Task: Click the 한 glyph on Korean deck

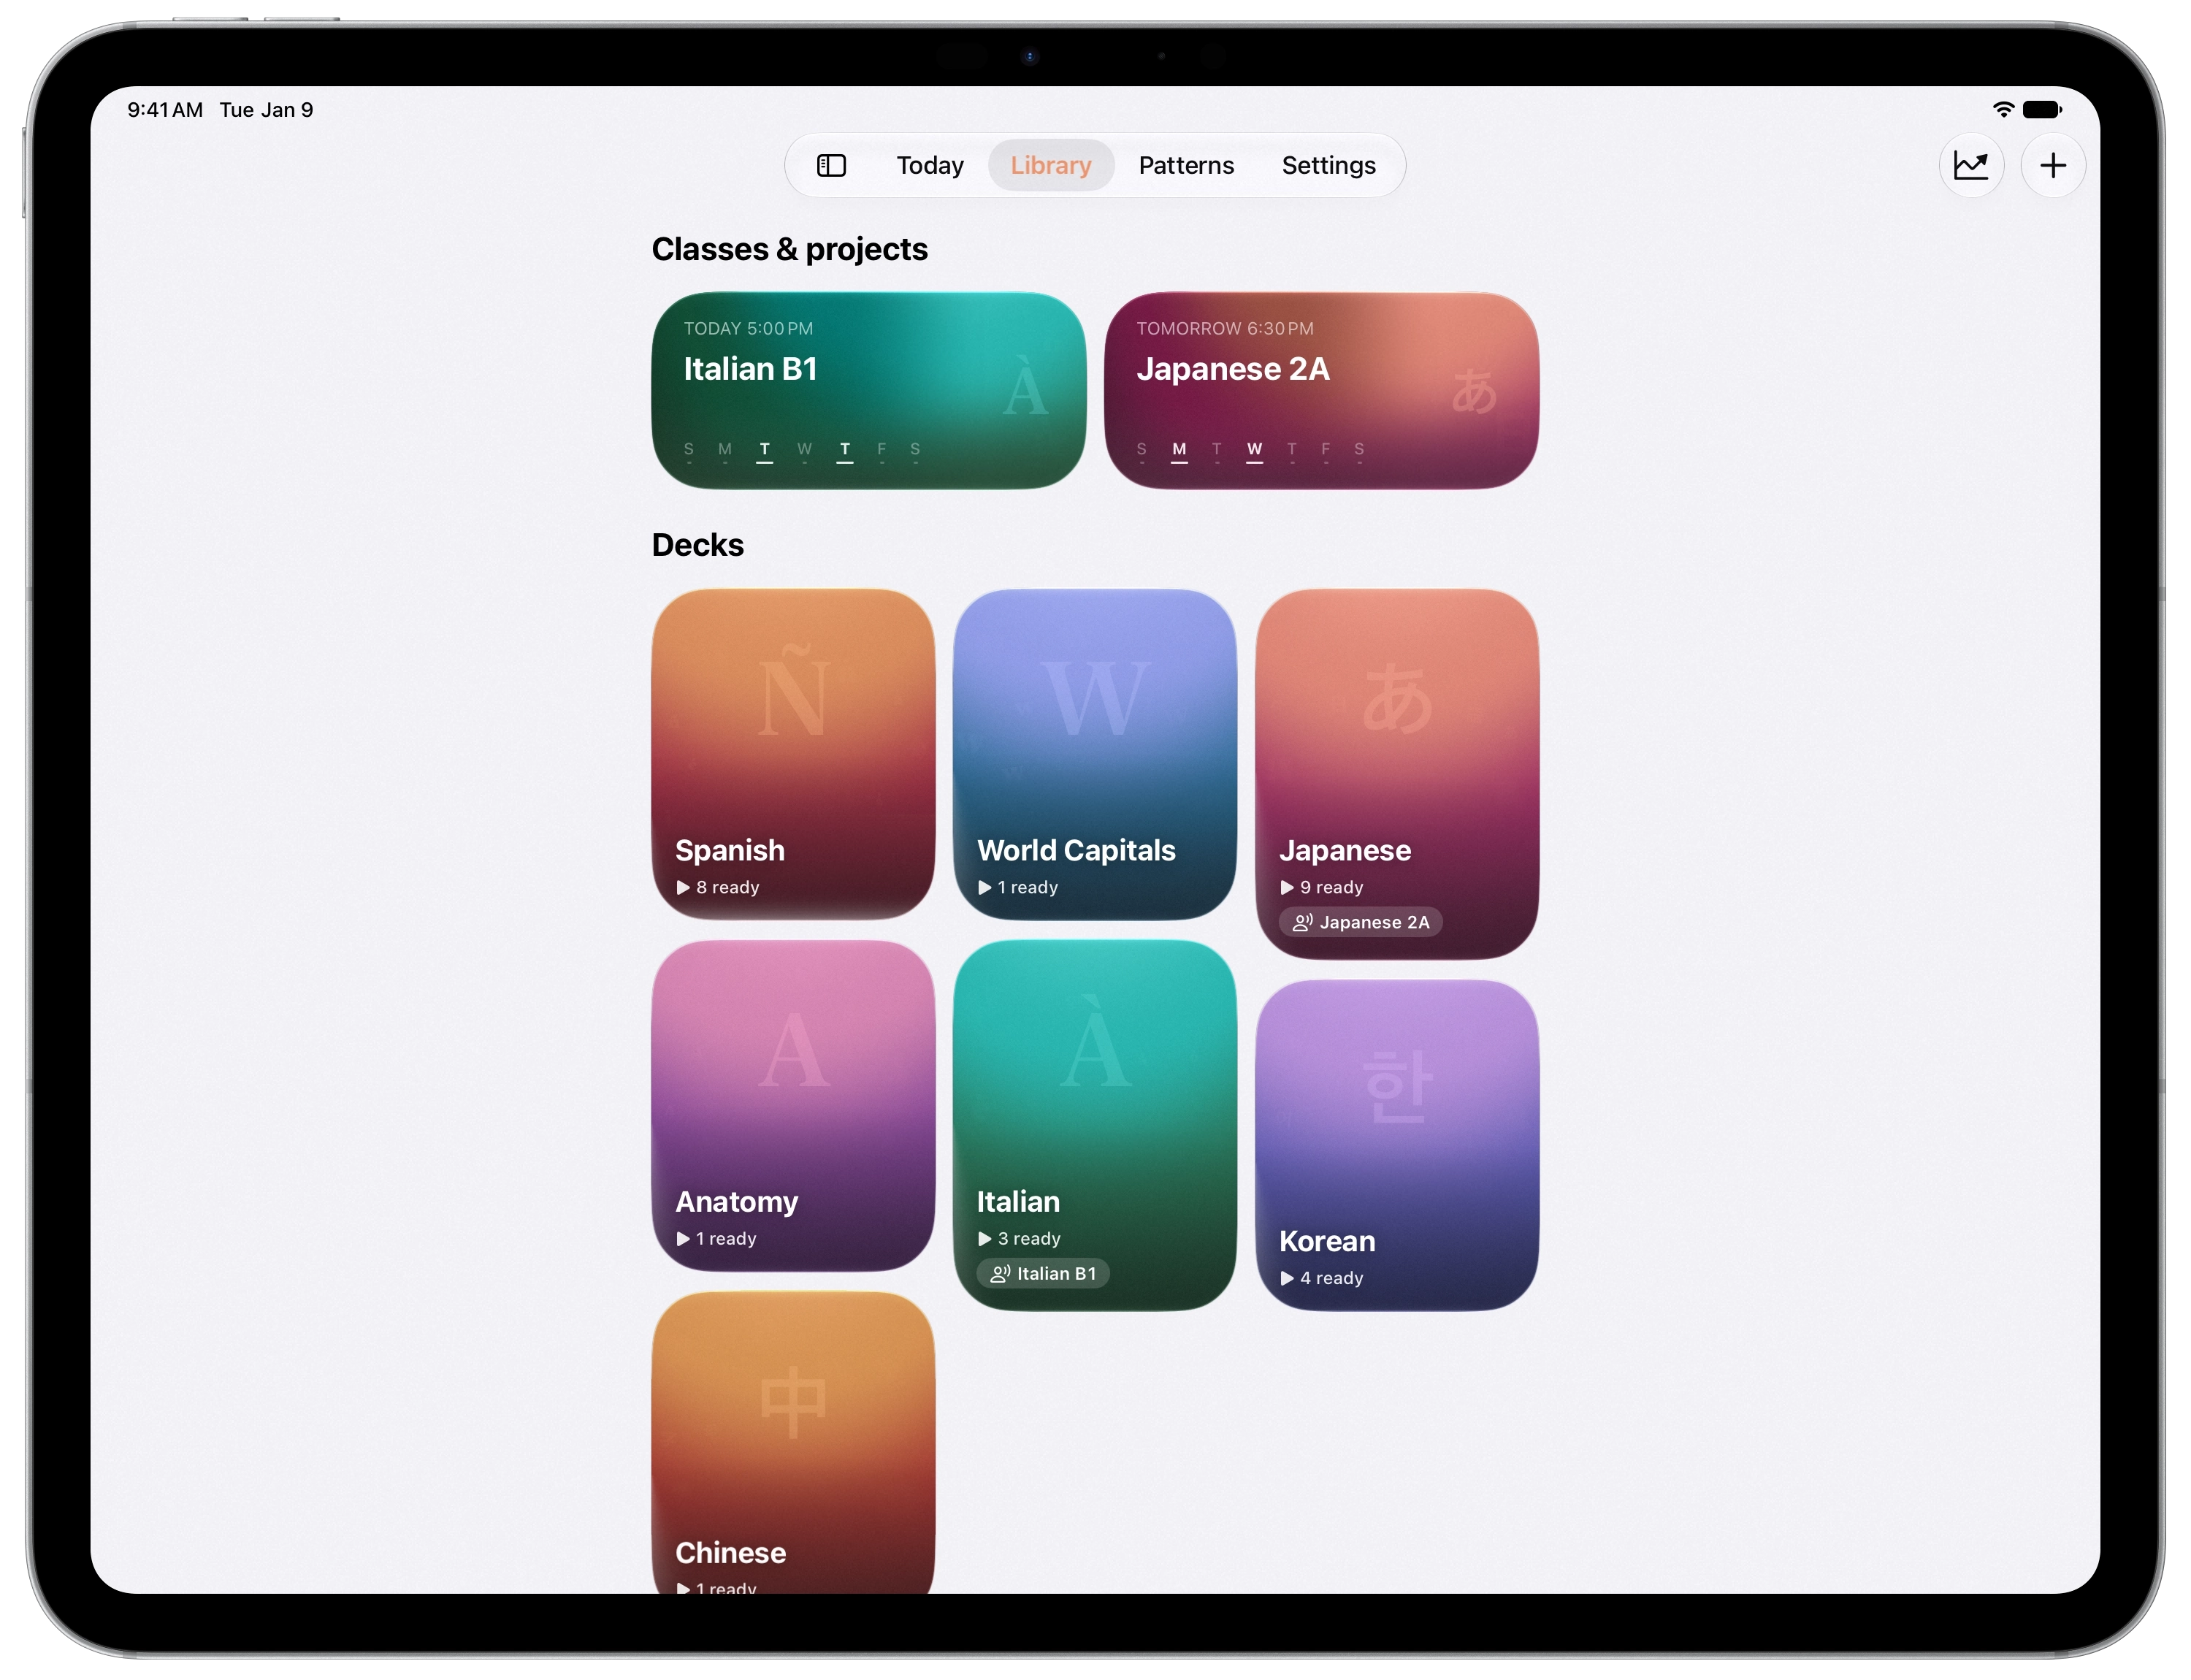Action: point(1397,1086)
